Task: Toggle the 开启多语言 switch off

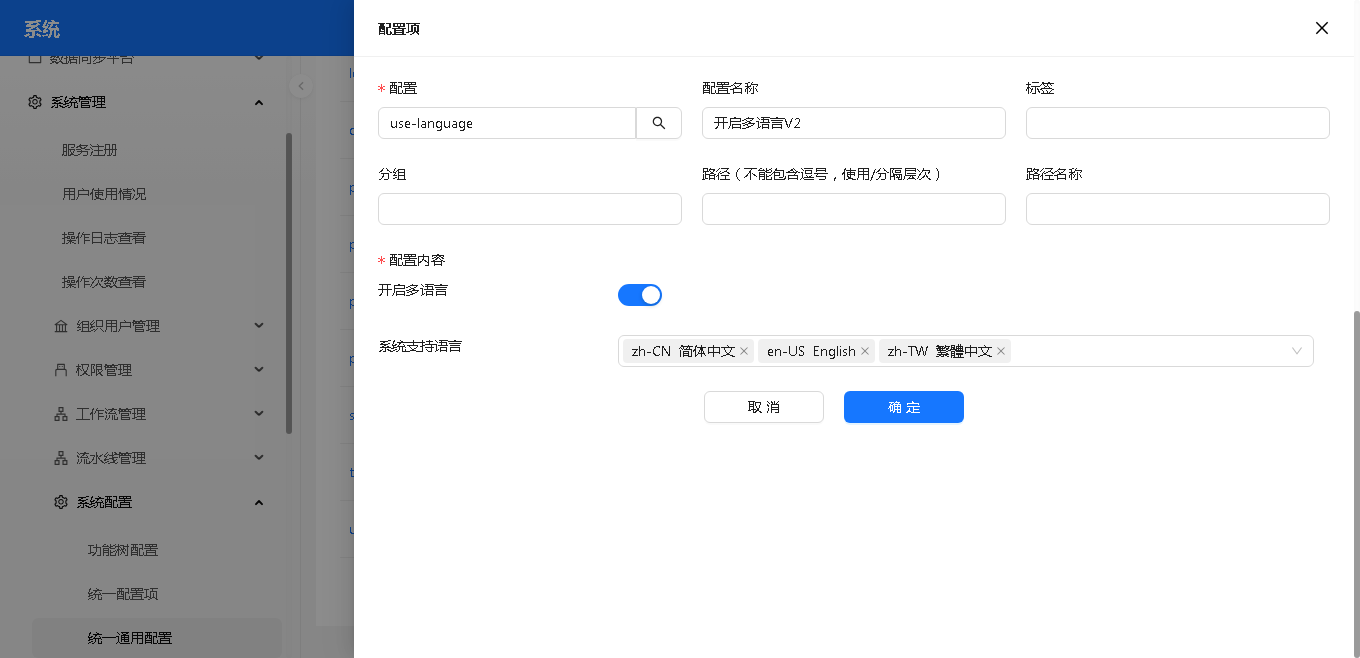Action: (x=640, y=295)
